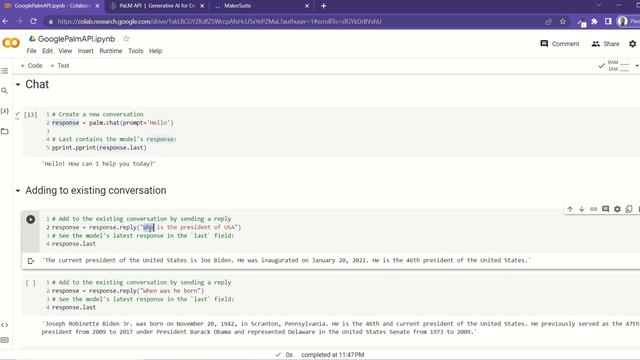Click the share-page icon in address bar
640x360 pixels.
[x=548, y=21]
